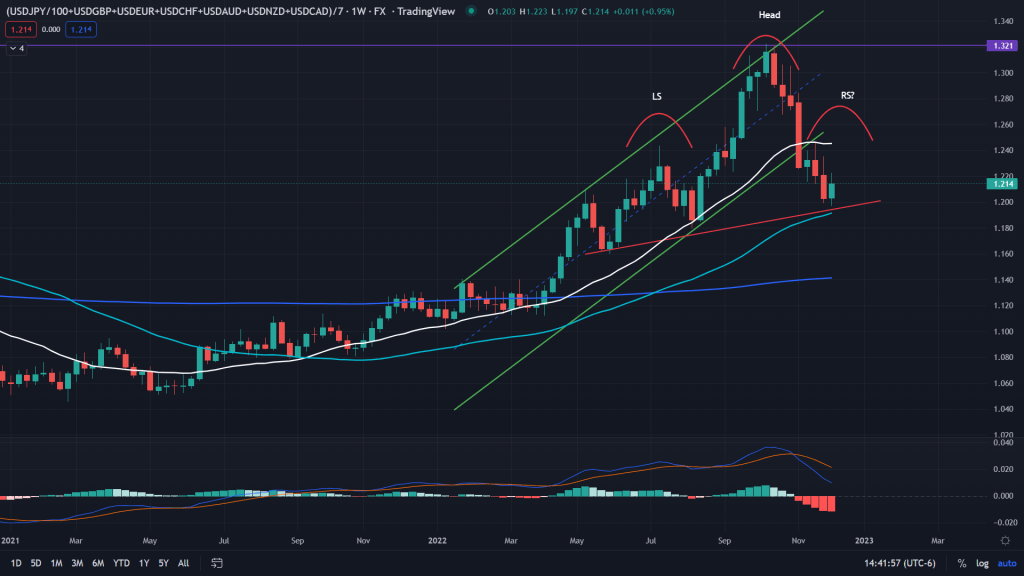Switch to the 5Y range
This screenshot has width=1024, height=576.
[163, 563]
